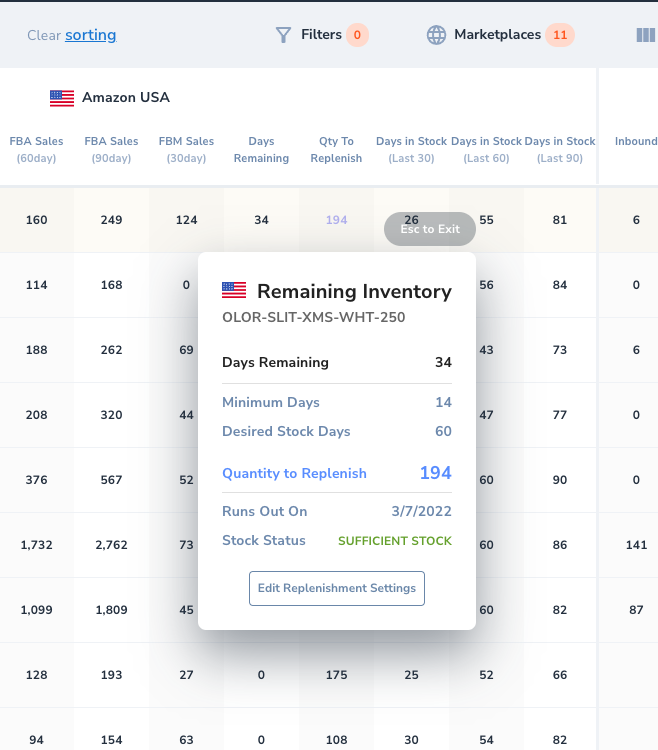The image size is (658, 750).
Task: Click the US flag in Remaining Inventory popup
Action: click(x=234, y=291)
